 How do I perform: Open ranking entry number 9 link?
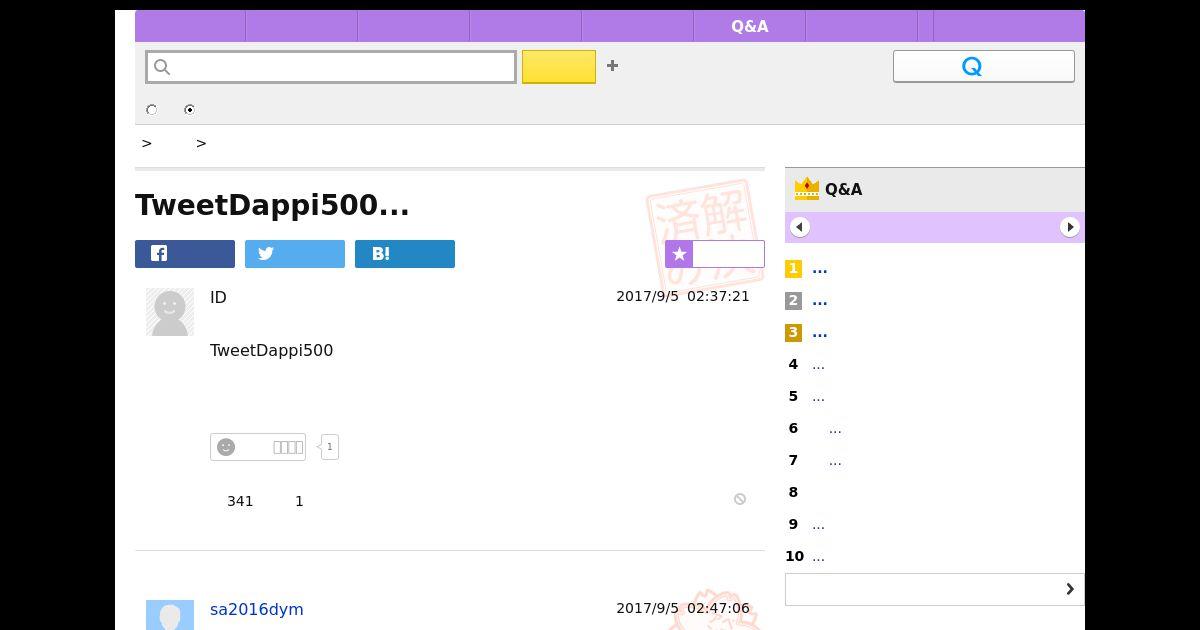point(818,524)
